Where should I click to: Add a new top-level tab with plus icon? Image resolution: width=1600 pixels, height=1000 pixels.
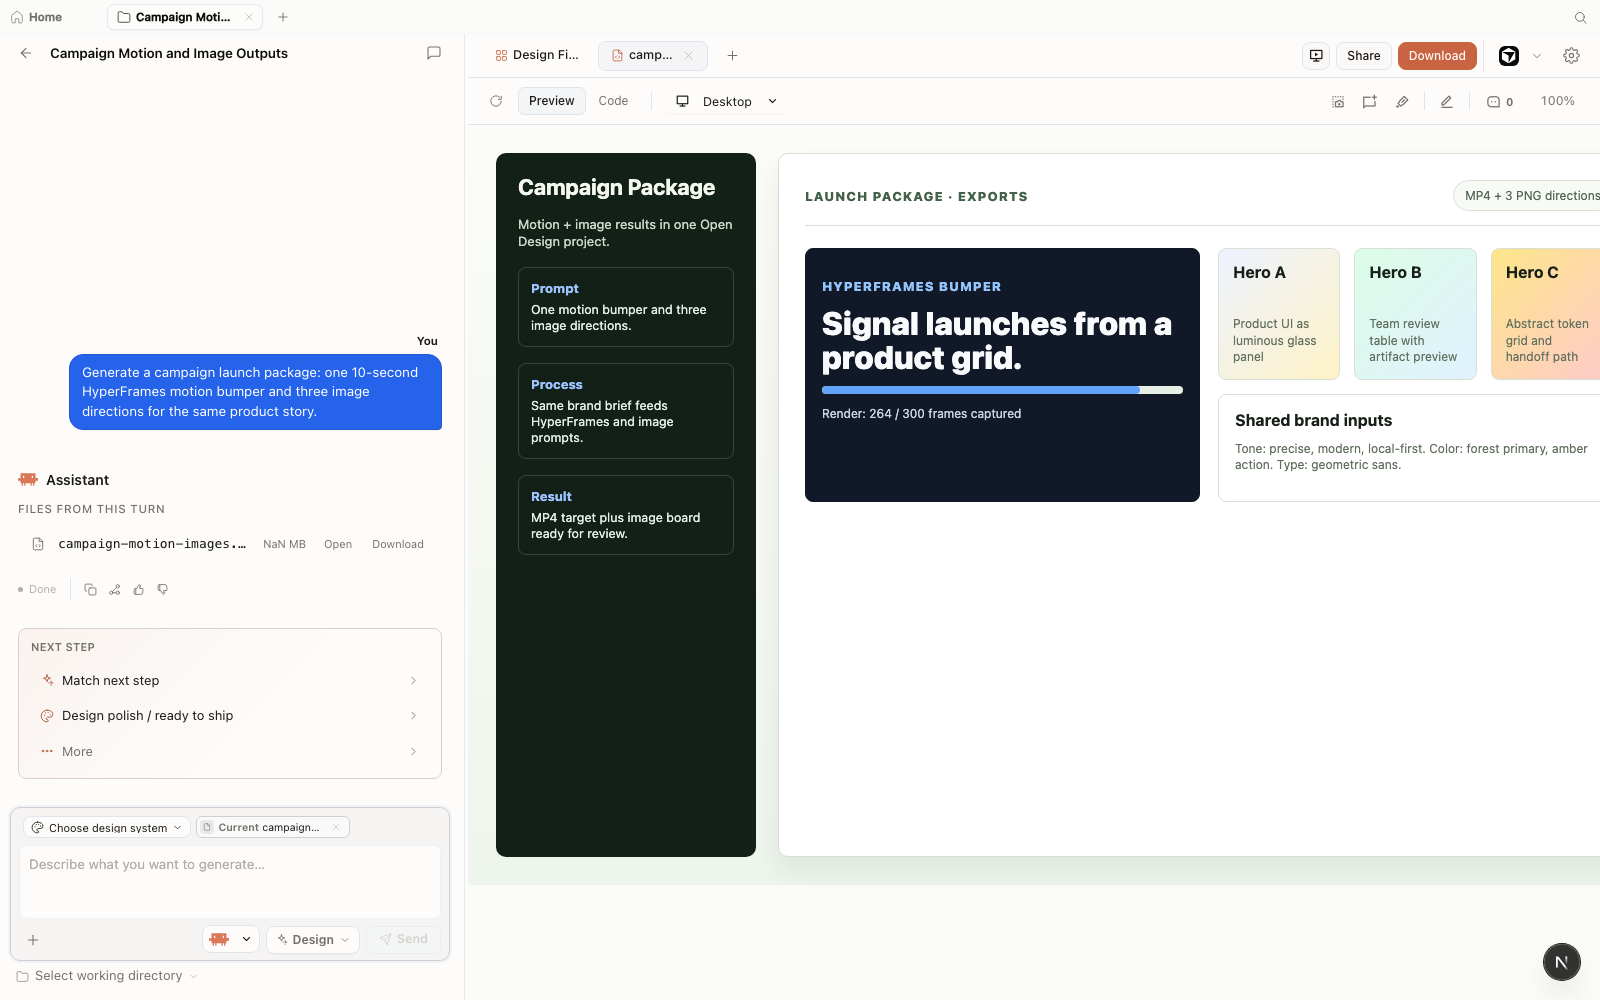(283, 17)
